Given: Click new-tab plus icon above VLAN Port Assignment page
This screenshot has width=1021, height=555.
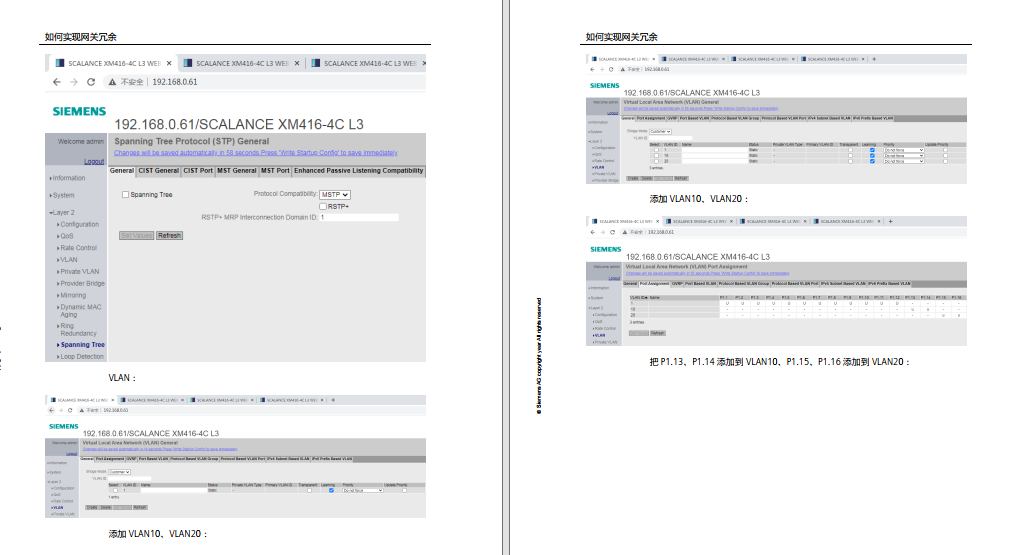Looking at the screenshot, I should 890,221.
